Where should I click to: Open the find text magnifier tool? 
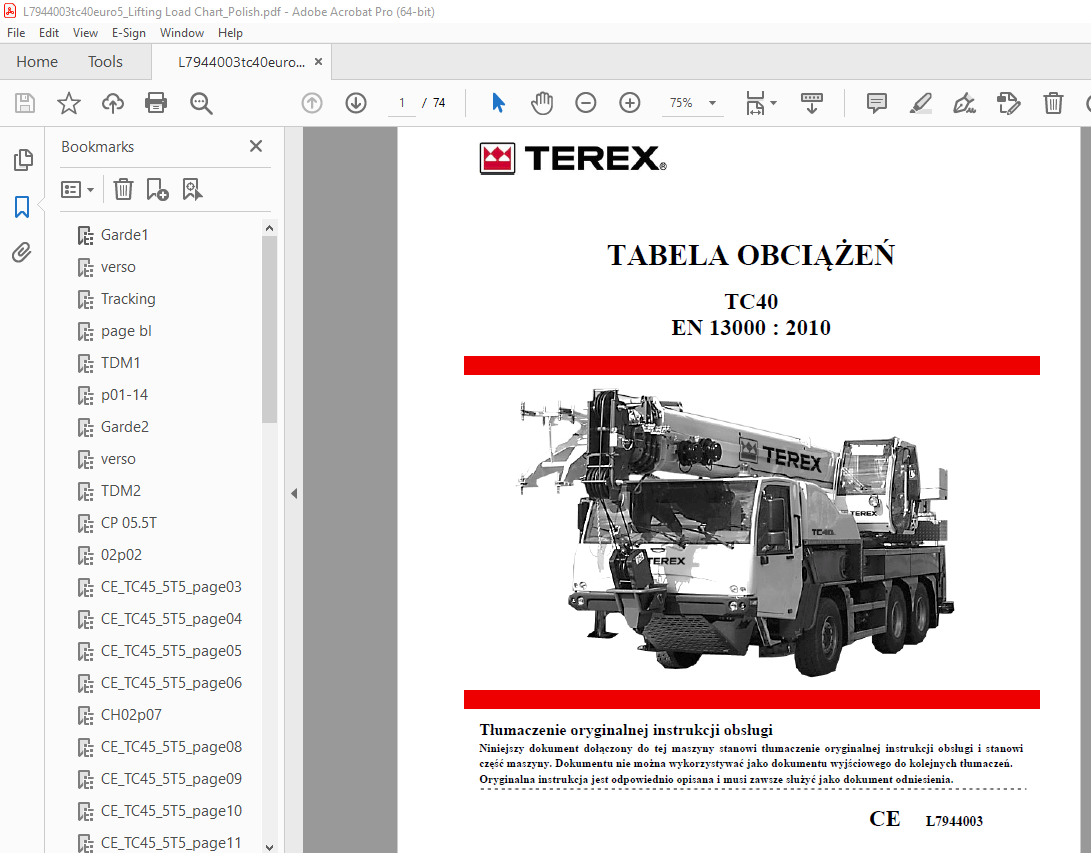tap(201, 104)
